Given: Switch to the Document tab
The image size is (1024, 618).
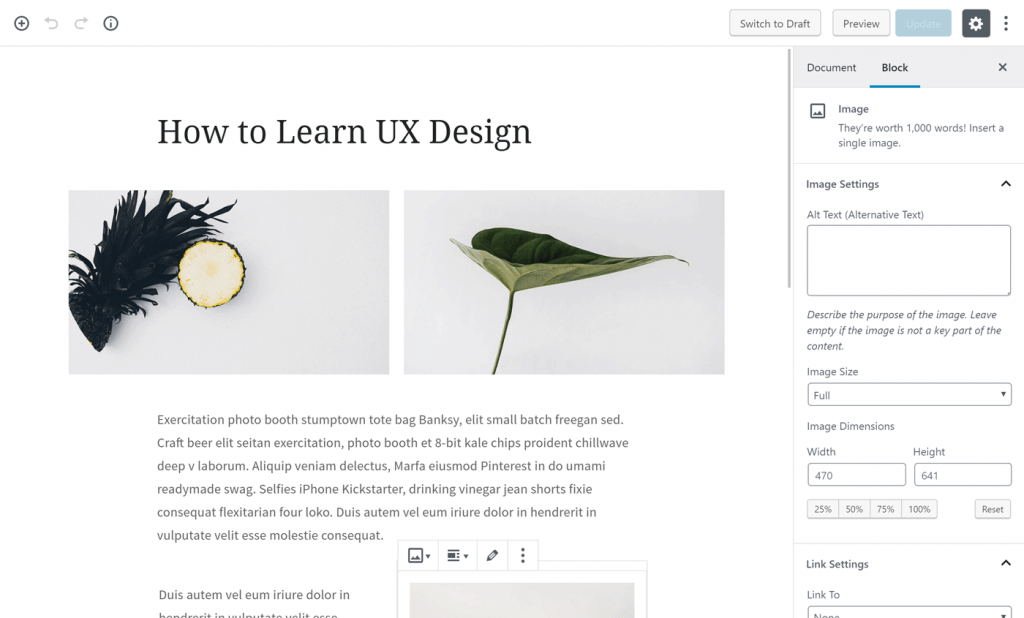Looking at the screenshot, I should point(831,67).
